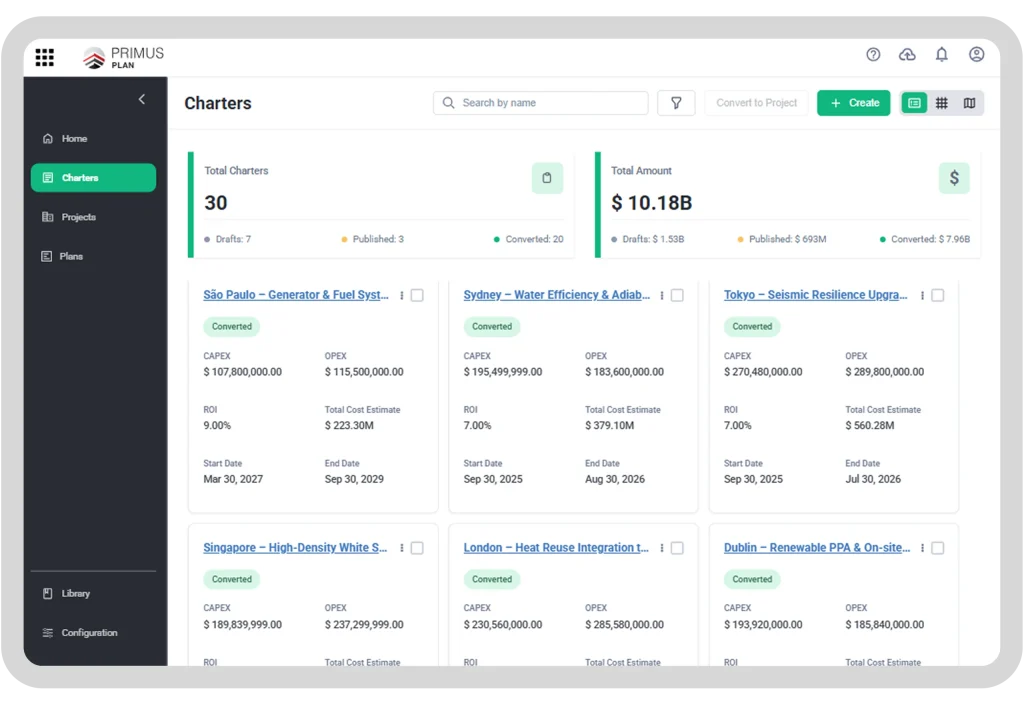Switch to map view icon

tap(969, 103)
